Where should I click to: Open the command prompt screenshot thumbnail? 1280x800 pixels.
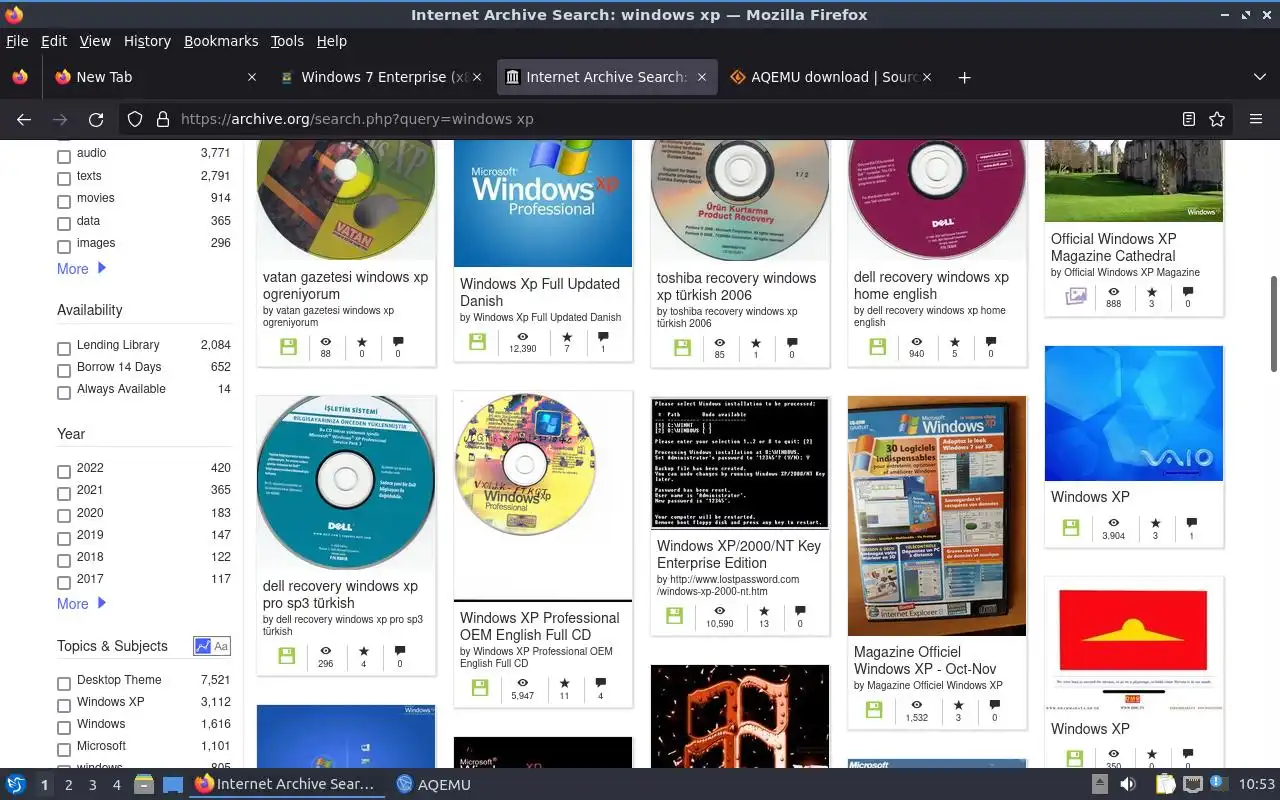tap(740, 464)
